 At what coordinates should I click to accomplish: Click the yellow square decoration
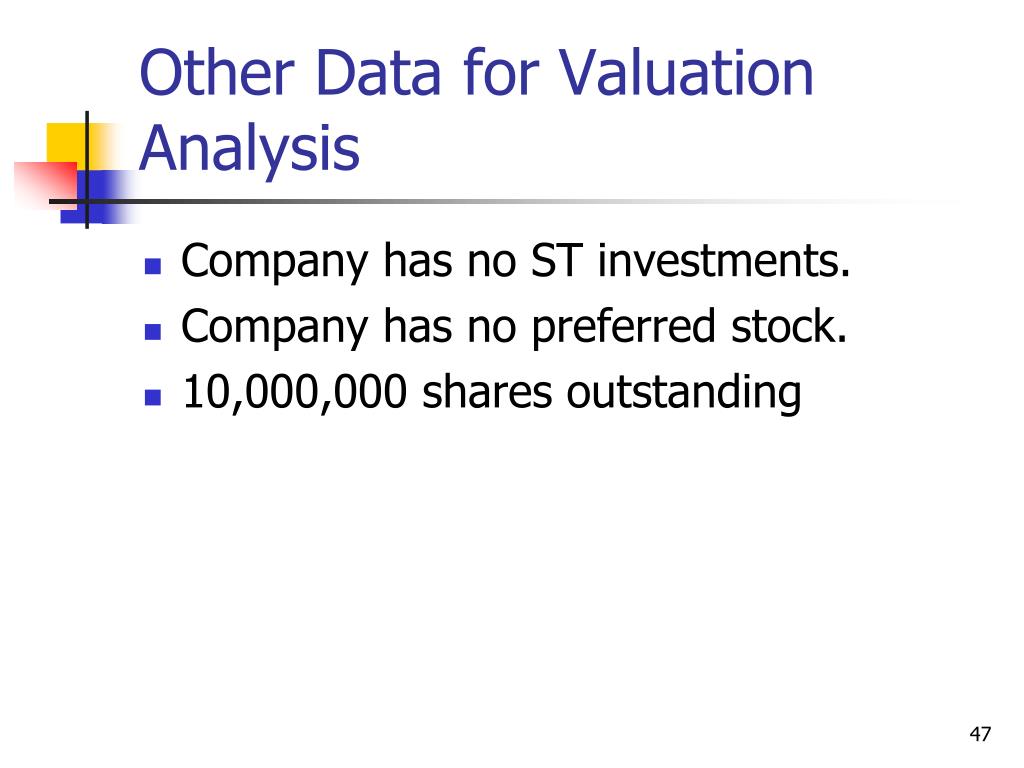(67, 144)
